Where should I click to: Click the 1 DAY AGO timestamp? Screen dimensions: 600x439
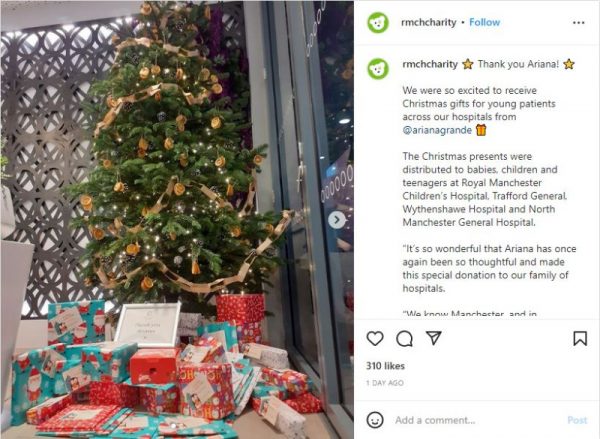[x=385, y=383]
